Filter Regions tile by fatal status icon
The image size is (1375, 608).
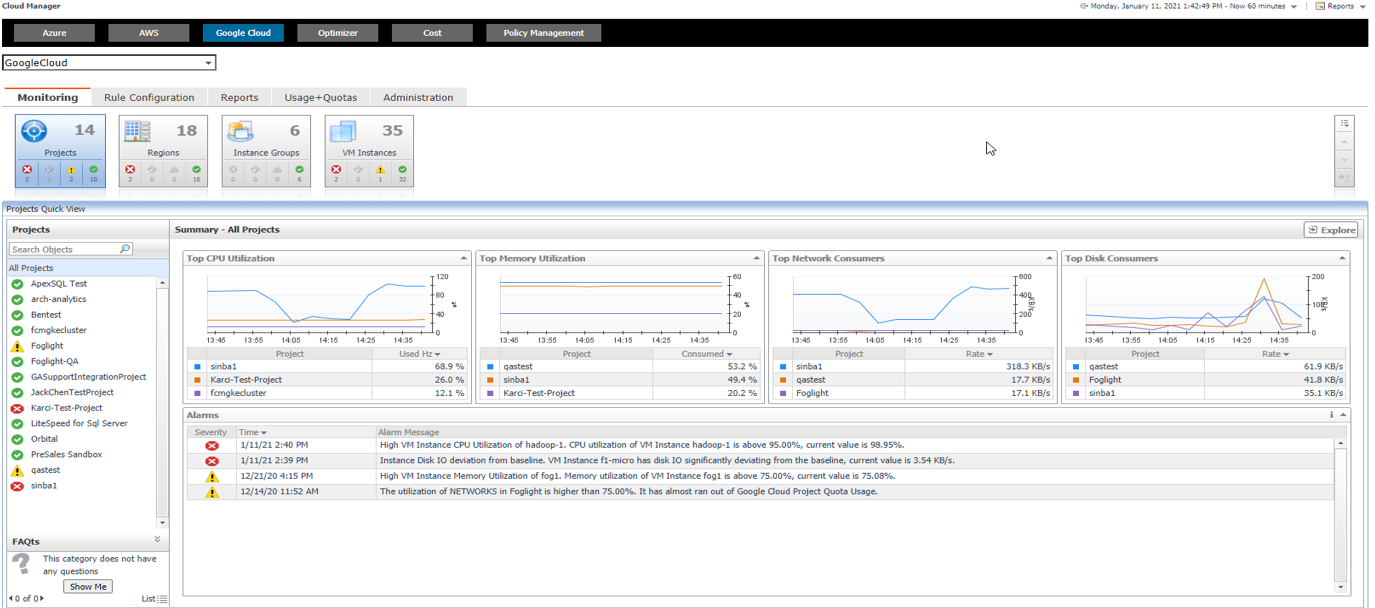(130, 170)
